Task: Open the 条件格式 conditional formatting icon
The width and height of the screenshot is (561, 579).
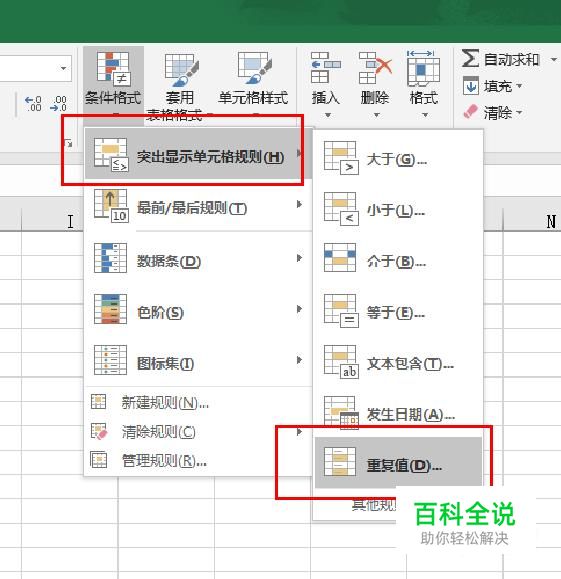Action: (x=113, y=68)
